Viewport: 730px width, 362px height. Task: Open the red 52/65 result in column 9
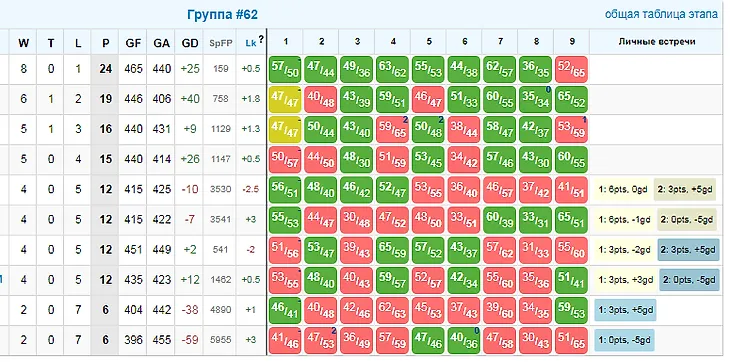[572, 69]
